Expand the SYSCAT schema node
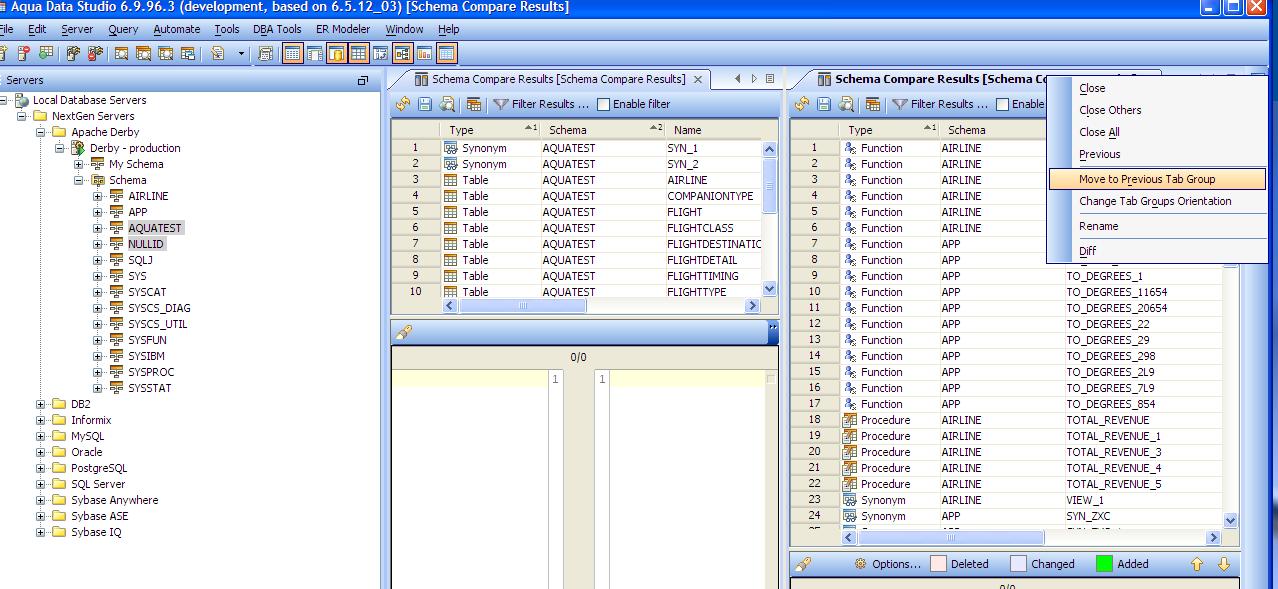The image size is (1278, 589). point(98,292)
